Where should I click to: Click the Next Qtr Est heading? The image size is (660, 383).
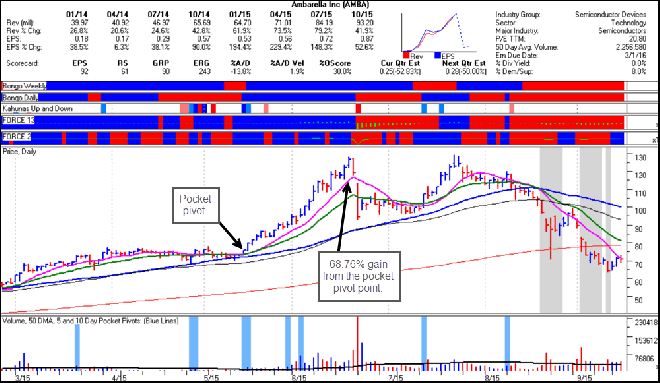464,63
